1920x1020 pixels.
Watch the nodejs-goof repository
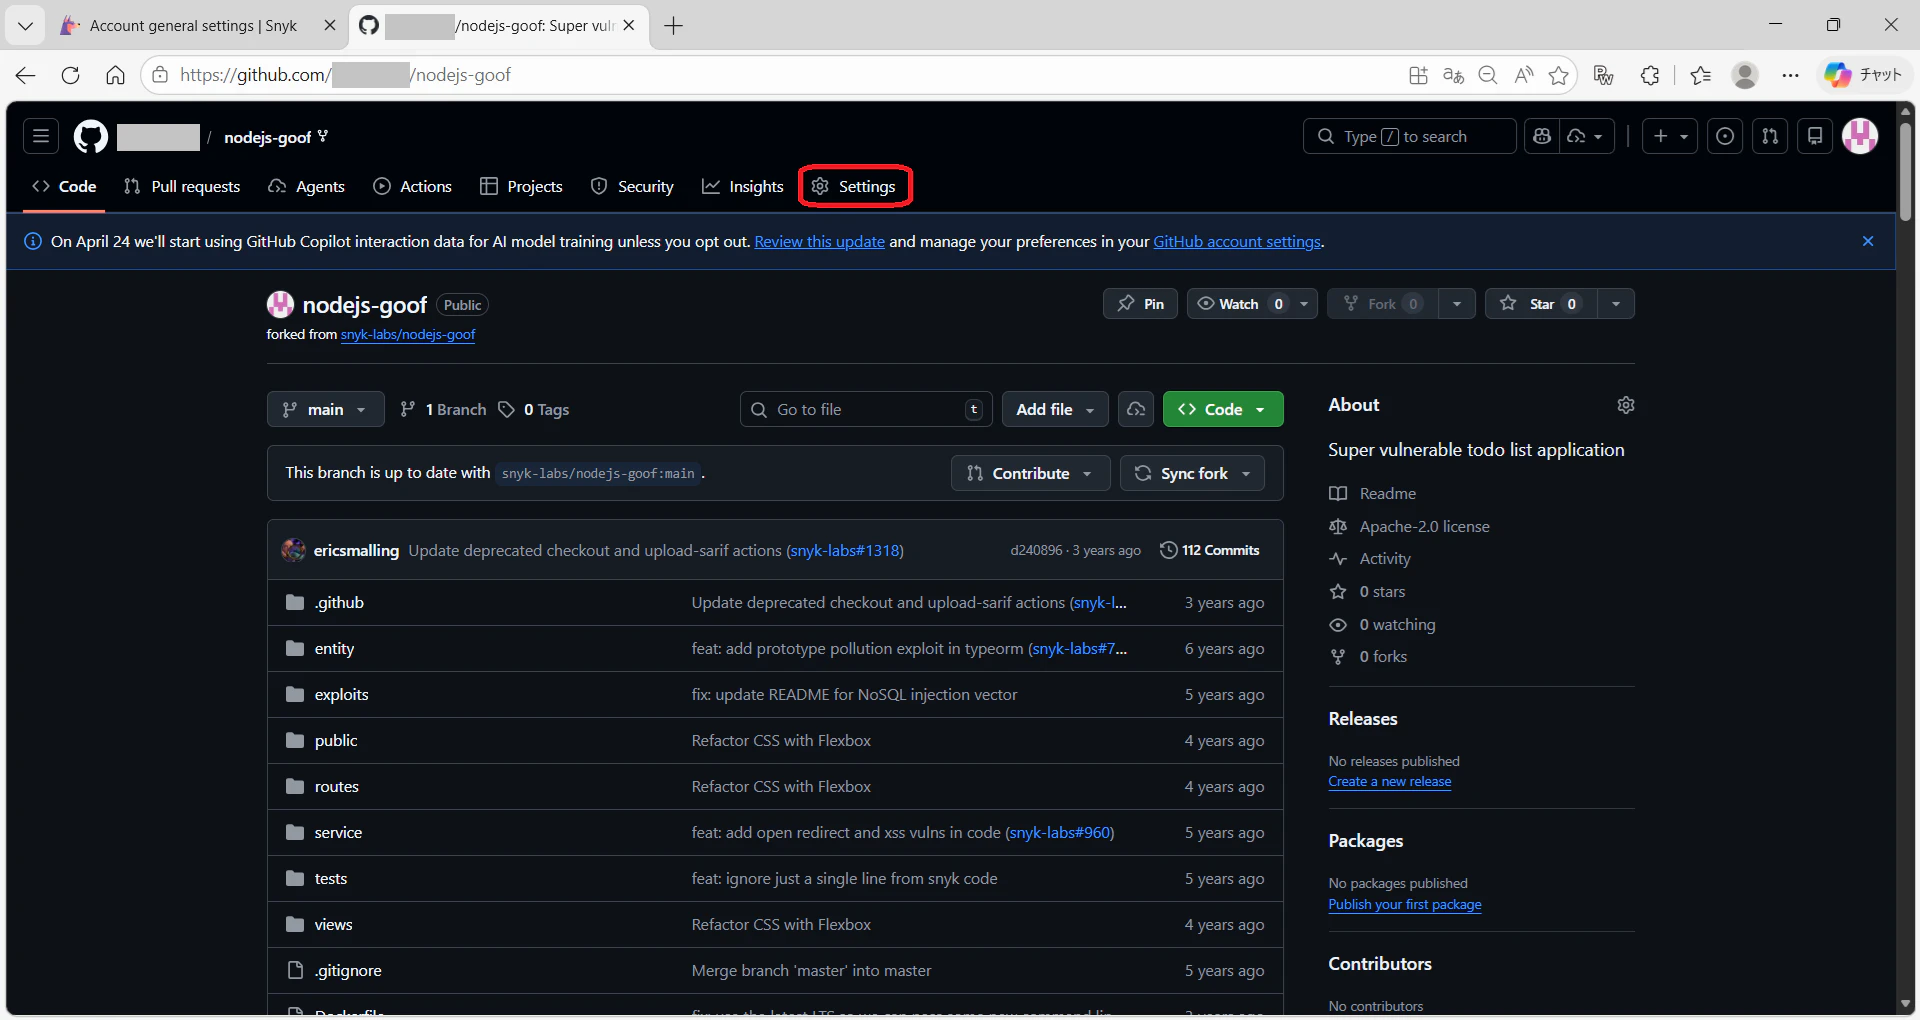click(x=1240, y=304)
